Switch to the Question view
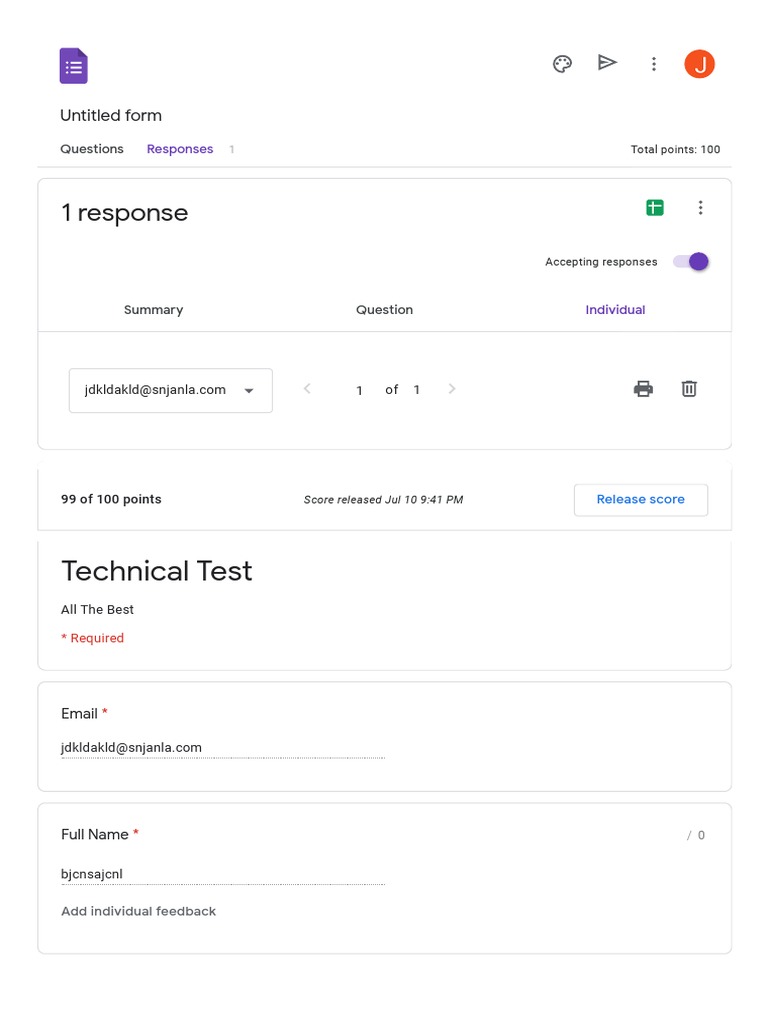 384,310
